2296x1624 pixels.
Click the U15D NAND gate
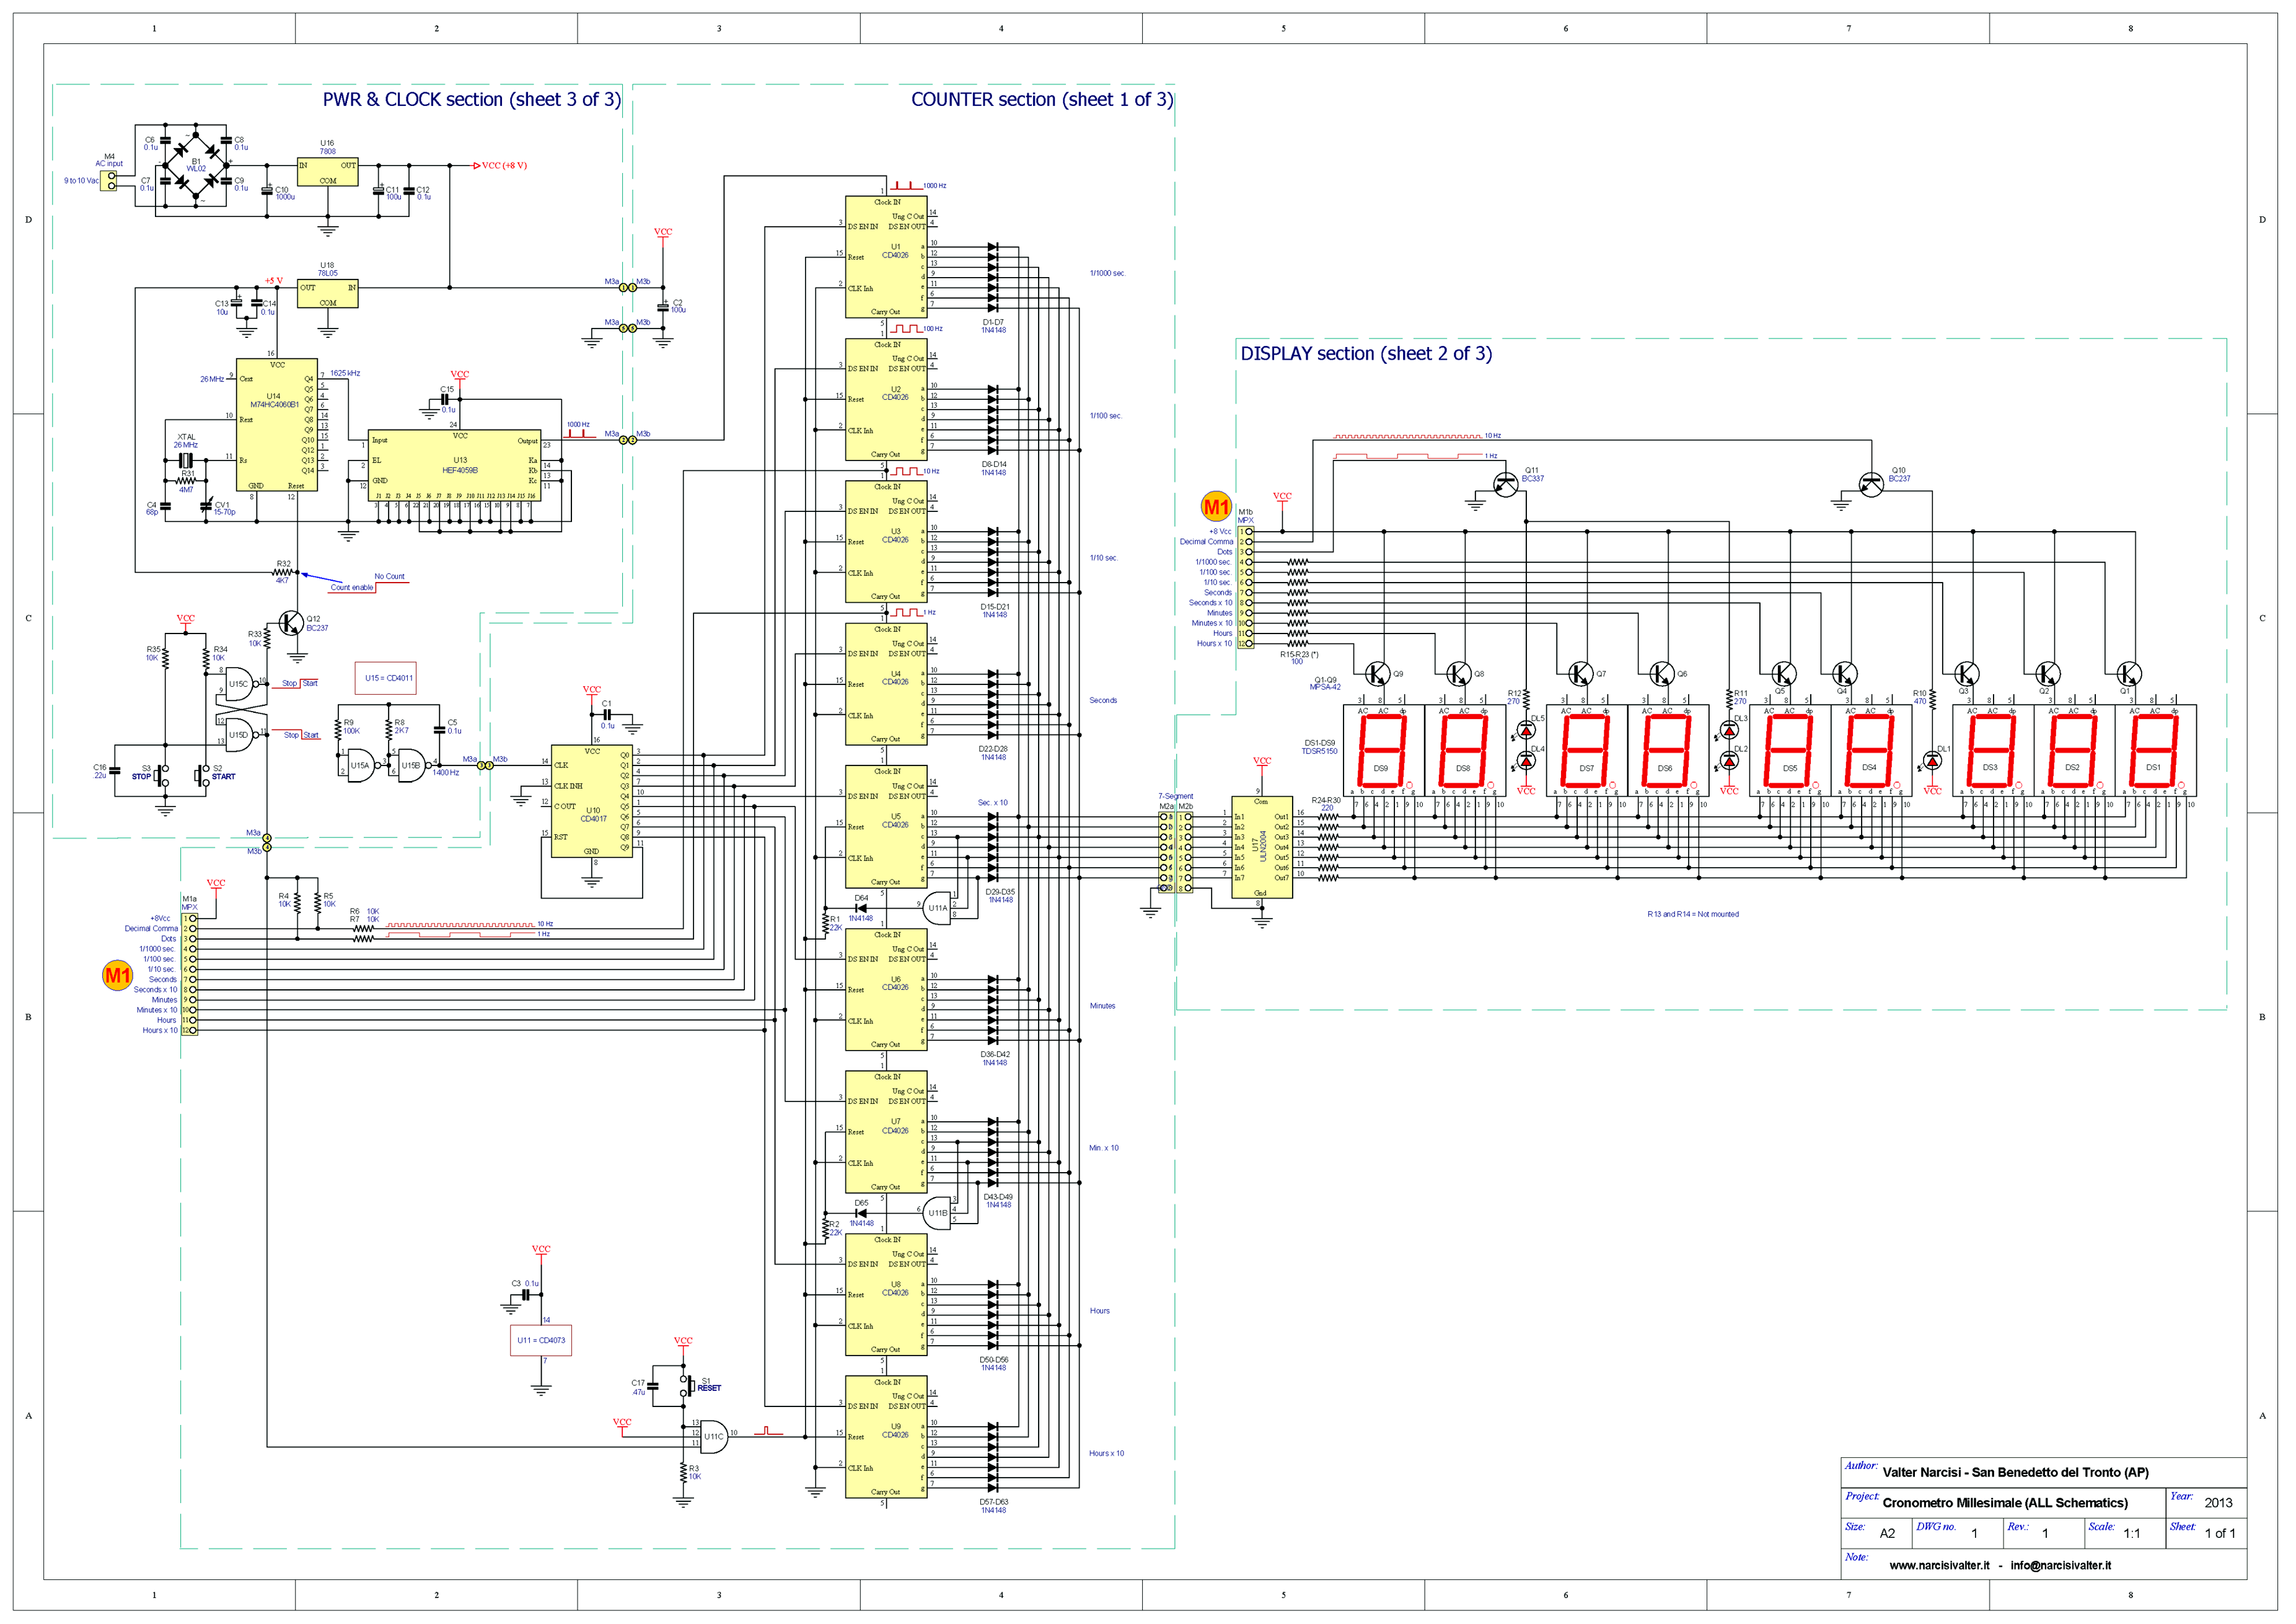click(x=241, y=735)
